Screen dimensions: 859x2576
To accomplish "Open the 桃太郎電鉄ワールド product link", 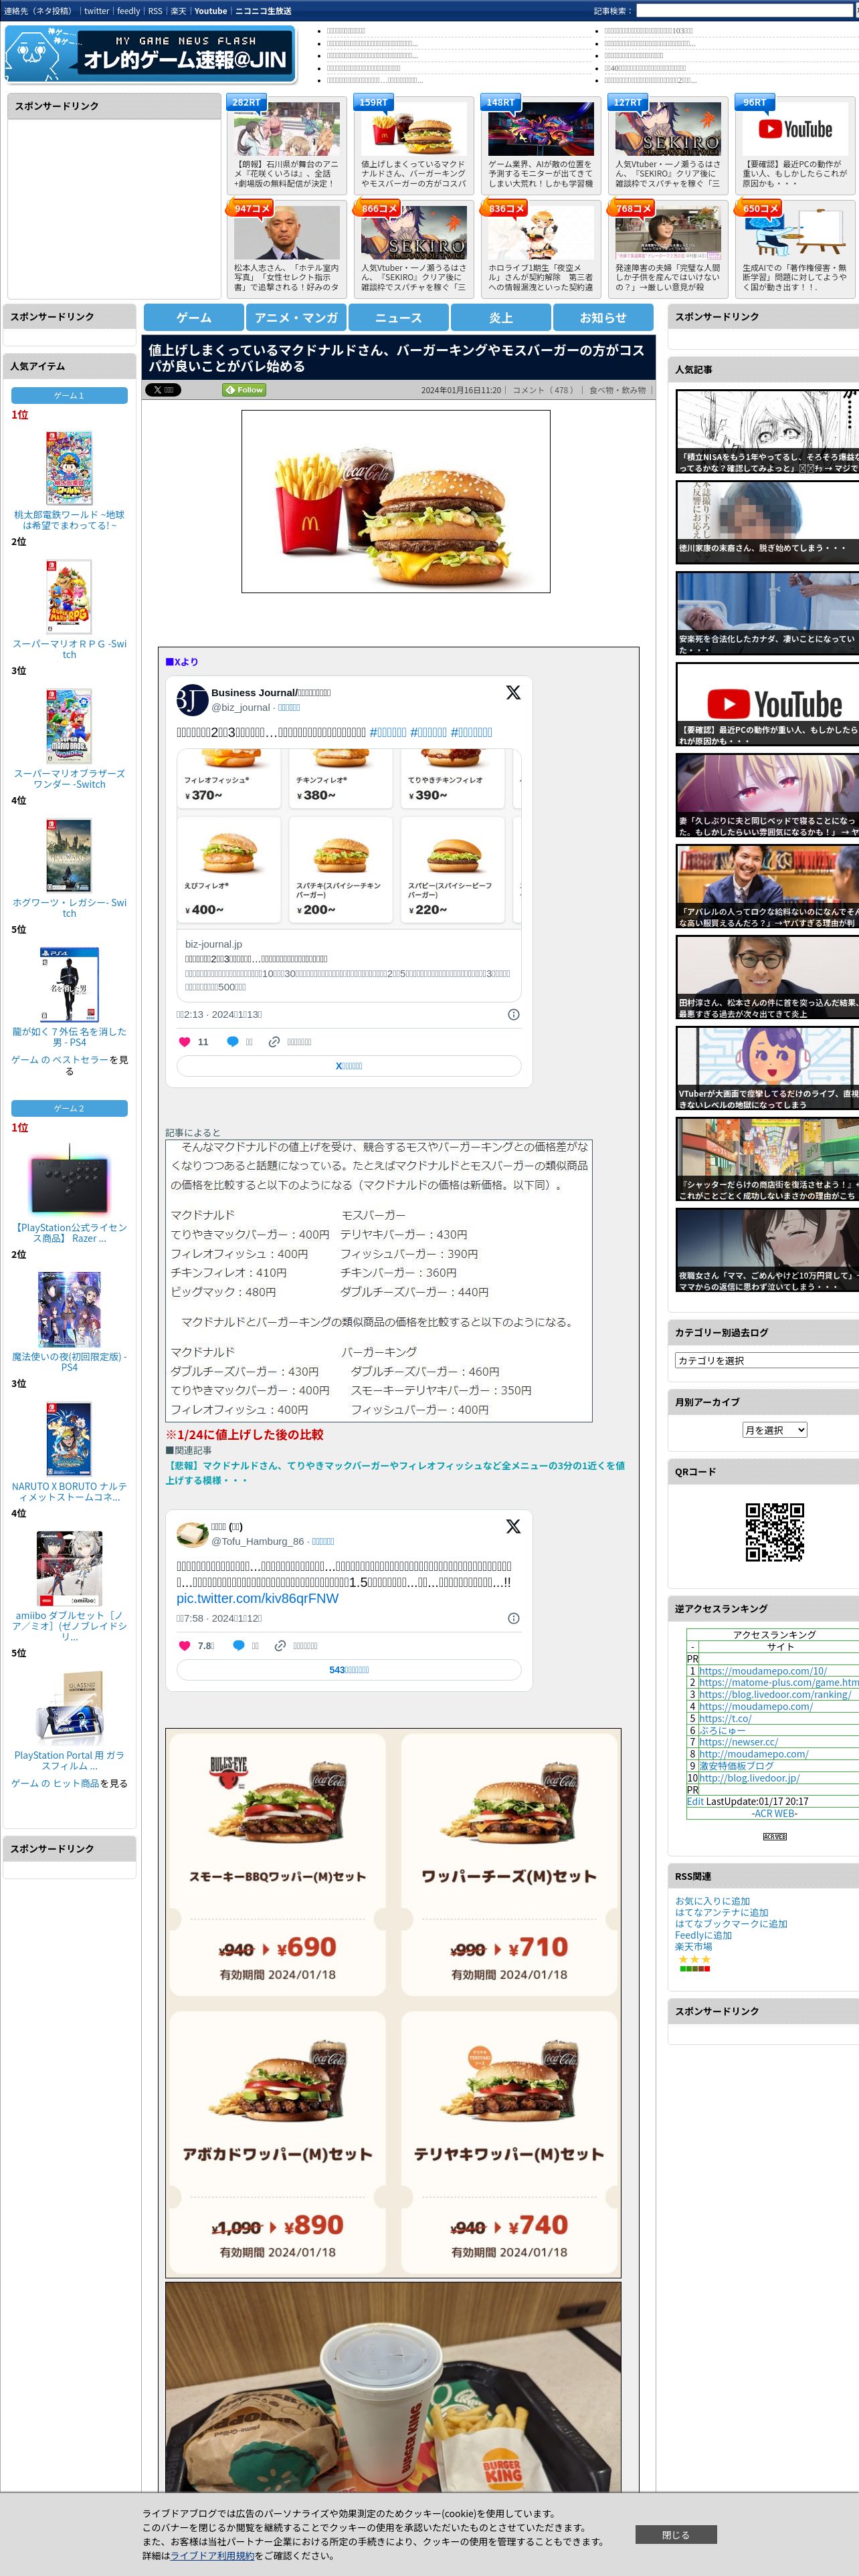I will 69,520.
